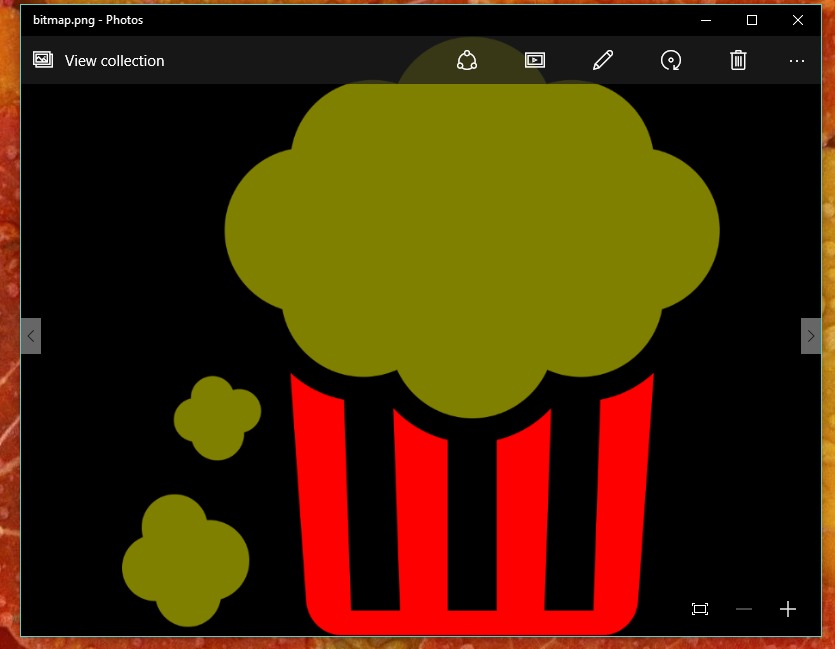
Task: Select the pencil to edit the image
Action: [x=601, y=60]
